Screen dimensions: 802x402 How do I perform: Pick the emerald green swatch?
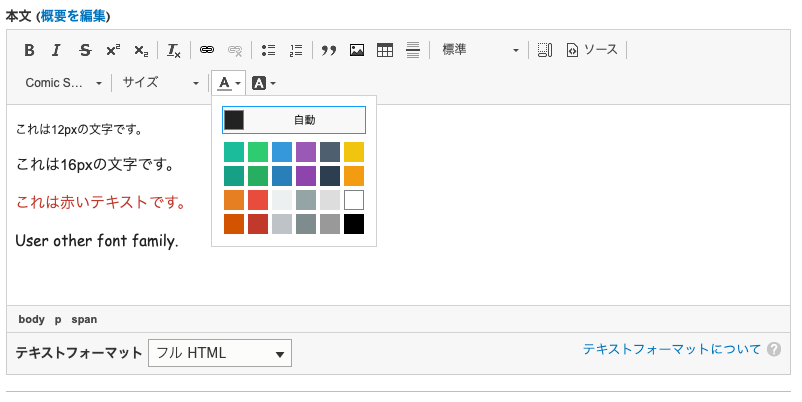(258, 152)
